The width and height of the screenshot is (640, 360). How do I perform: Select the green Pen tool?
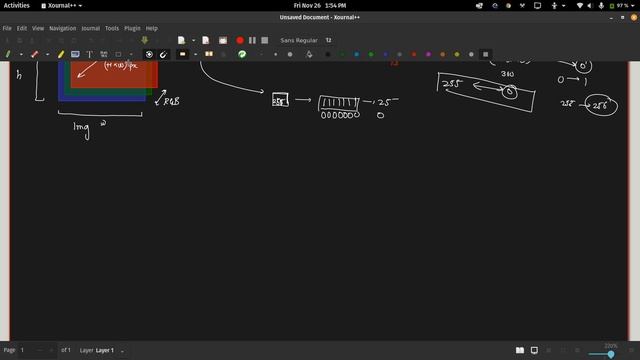pos(8,54)
